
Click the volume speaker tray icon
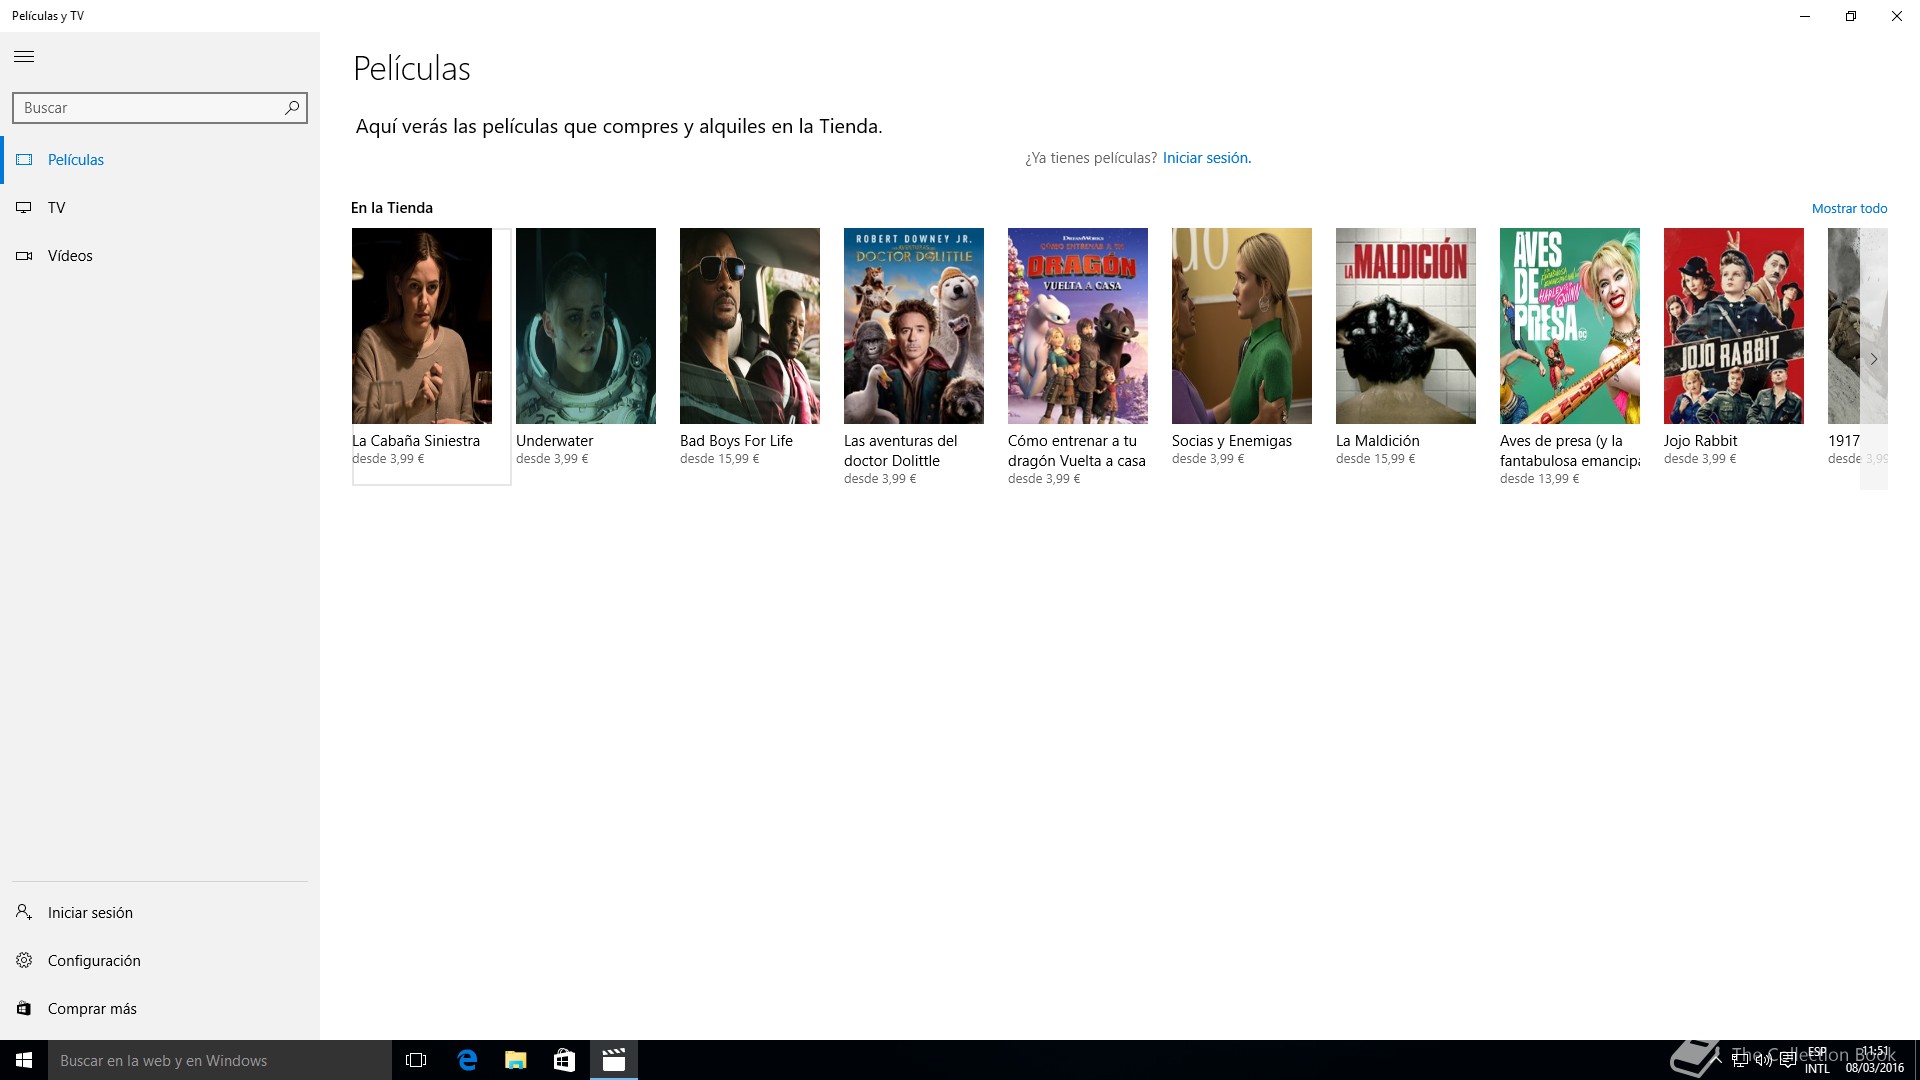tap(1764, 1060)
